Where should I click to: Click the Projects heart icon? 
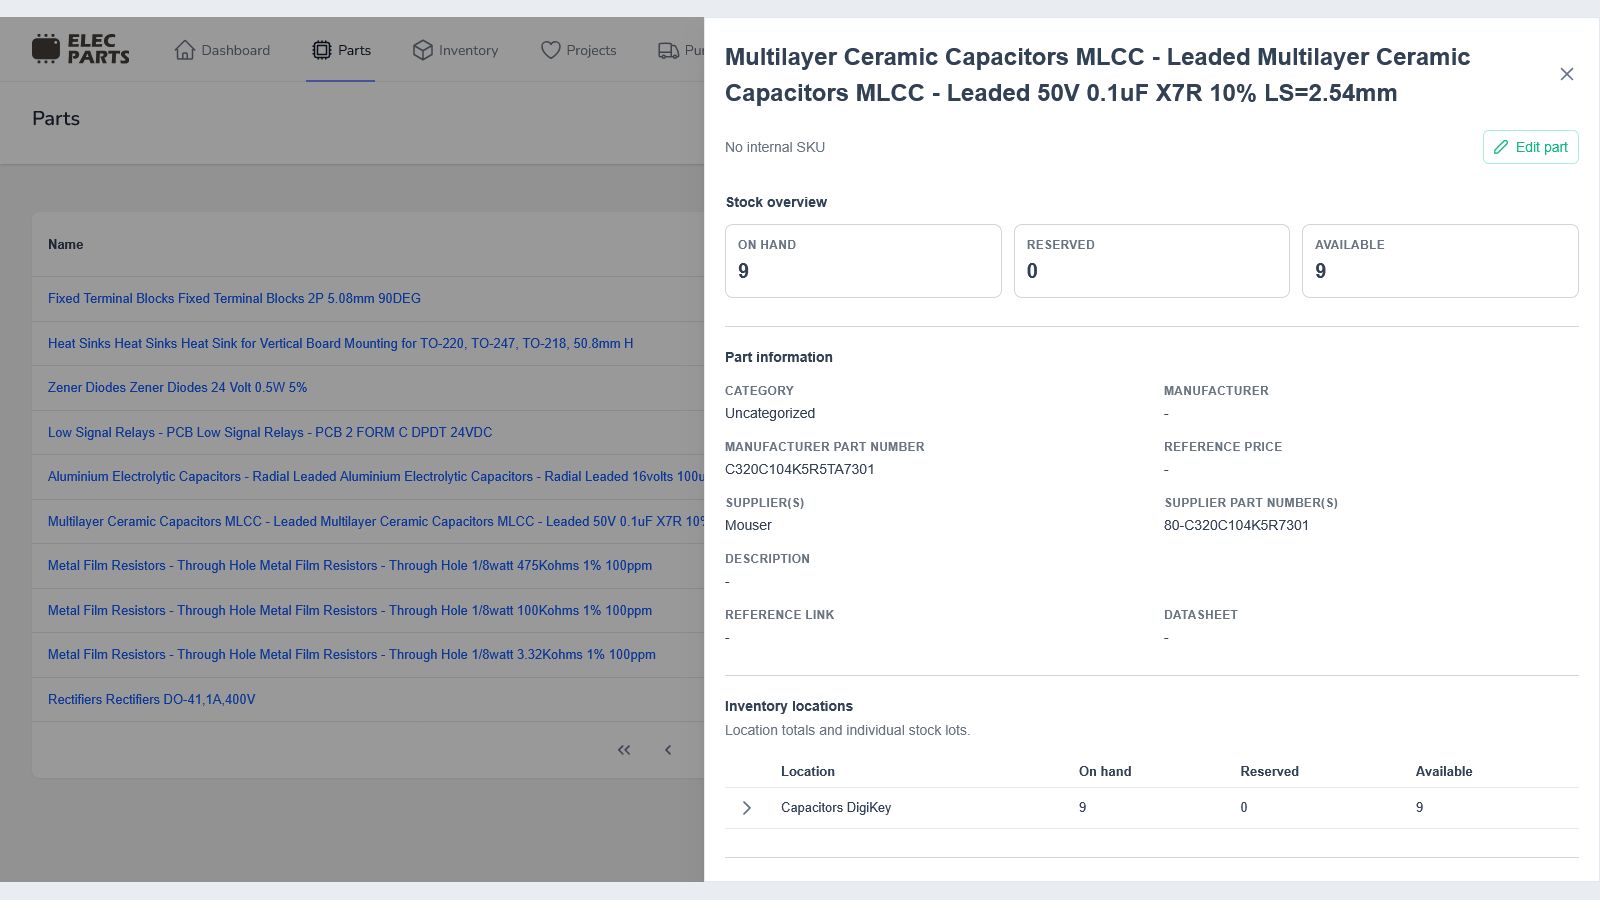[x=551, y=50]
